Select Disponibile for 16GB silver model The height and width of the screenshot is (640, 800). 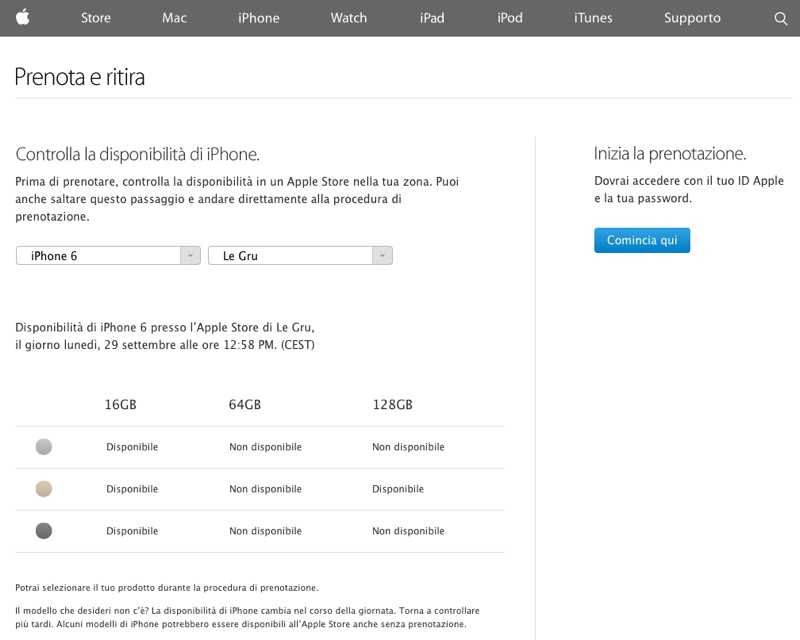pyautogui.click(x=131, y=447)
